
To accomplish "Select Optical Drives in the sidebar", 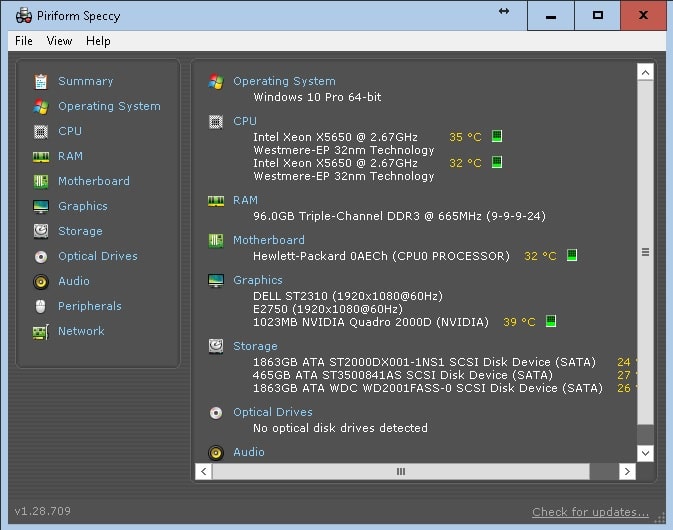I will (98, 256).
